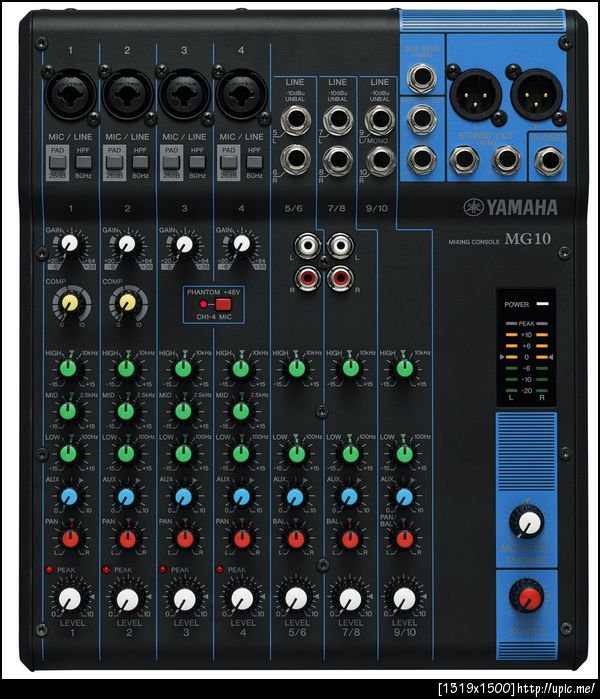Screen dimensions: 600x699
Task: Click the LINE 9 L/MONO input jack
Action: [x=380, y=119]
